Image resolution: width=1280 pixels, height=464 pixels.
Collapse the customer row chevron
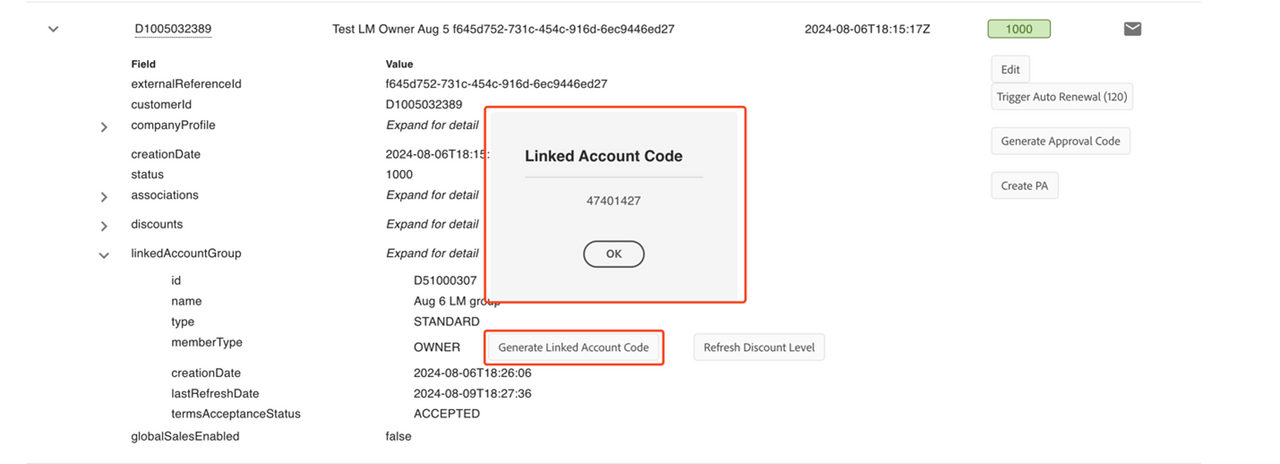click(54, 29)
